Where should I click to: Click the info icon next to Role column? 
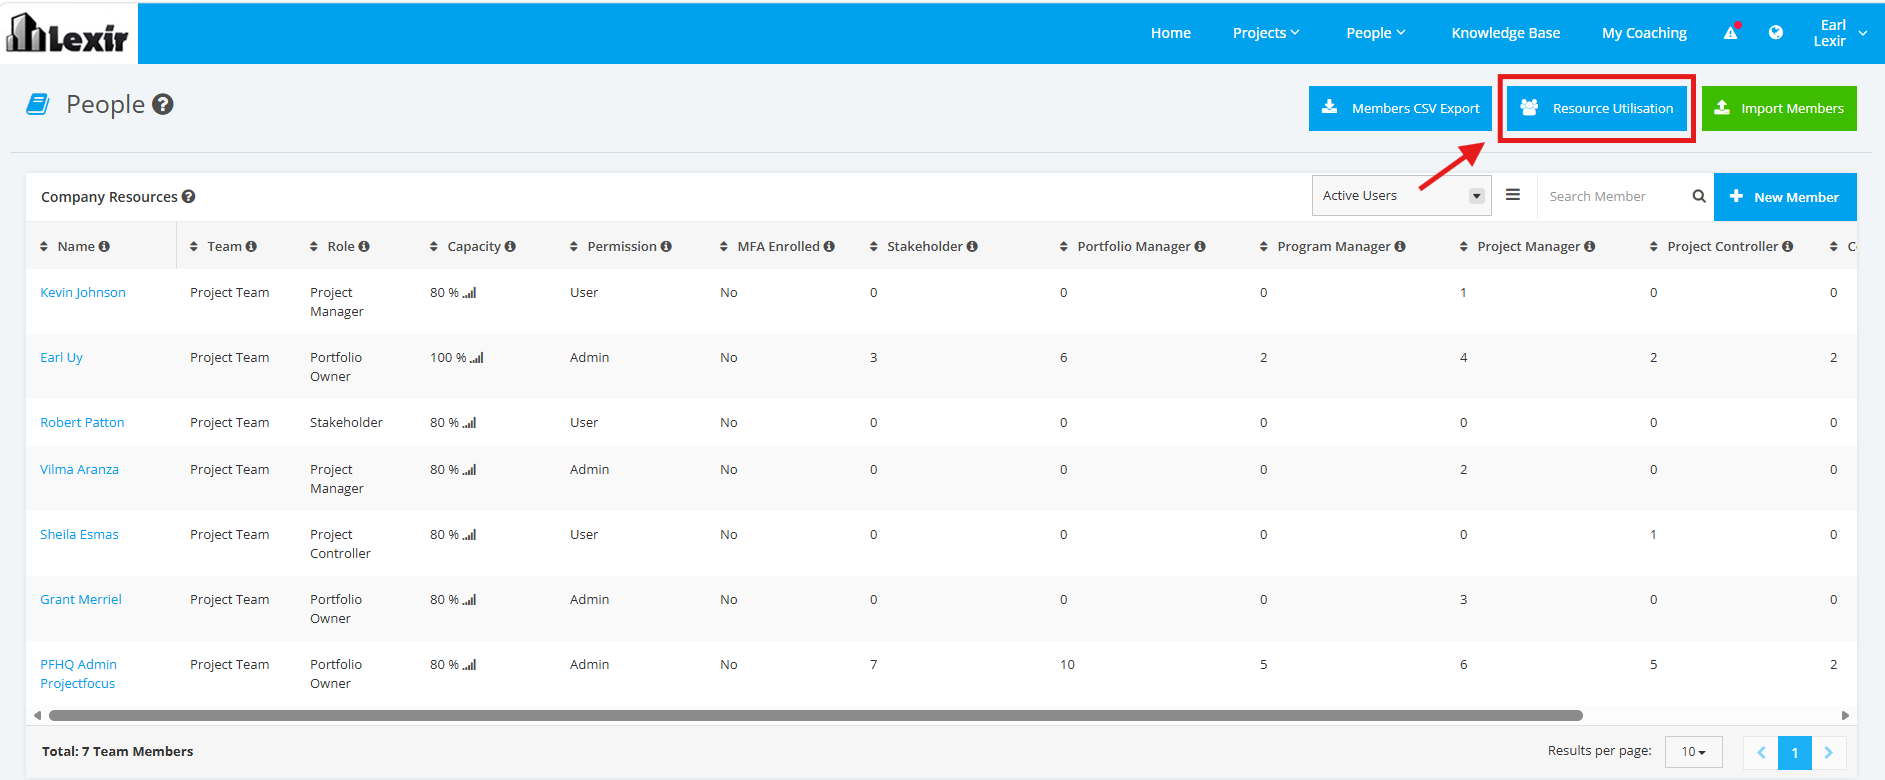click(364, 246)
